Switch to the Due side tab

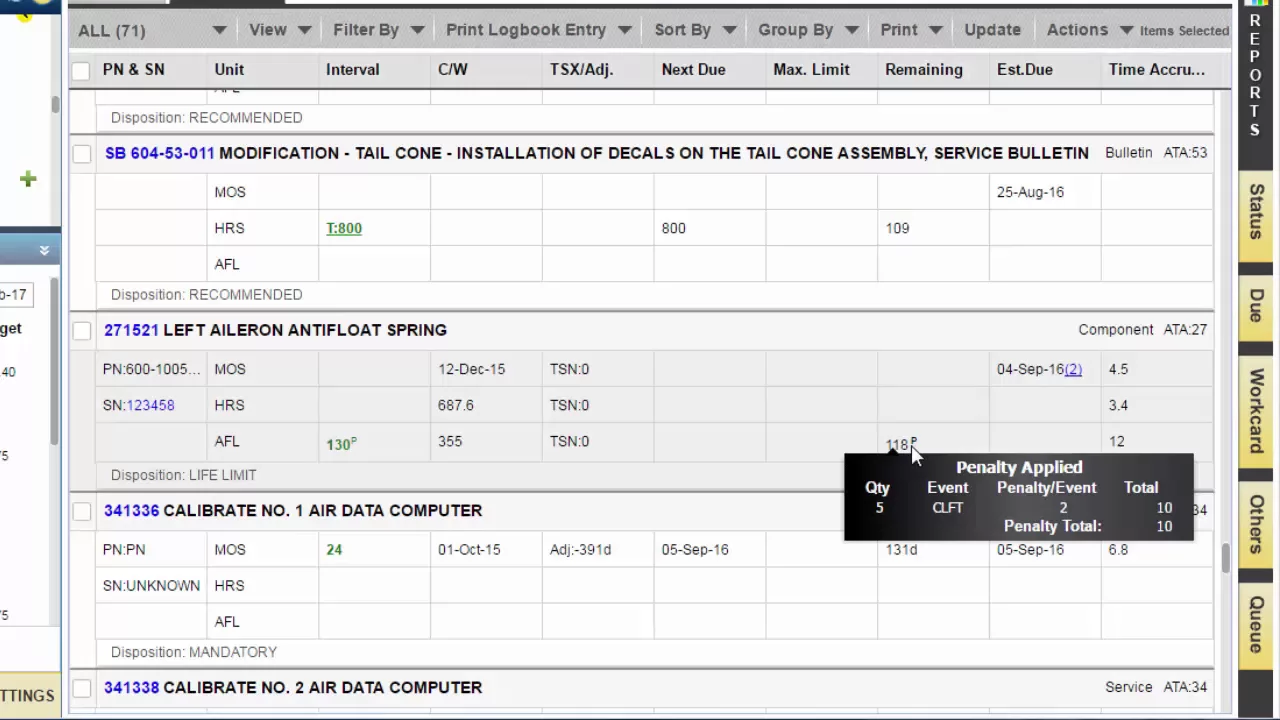(1257, 306)
